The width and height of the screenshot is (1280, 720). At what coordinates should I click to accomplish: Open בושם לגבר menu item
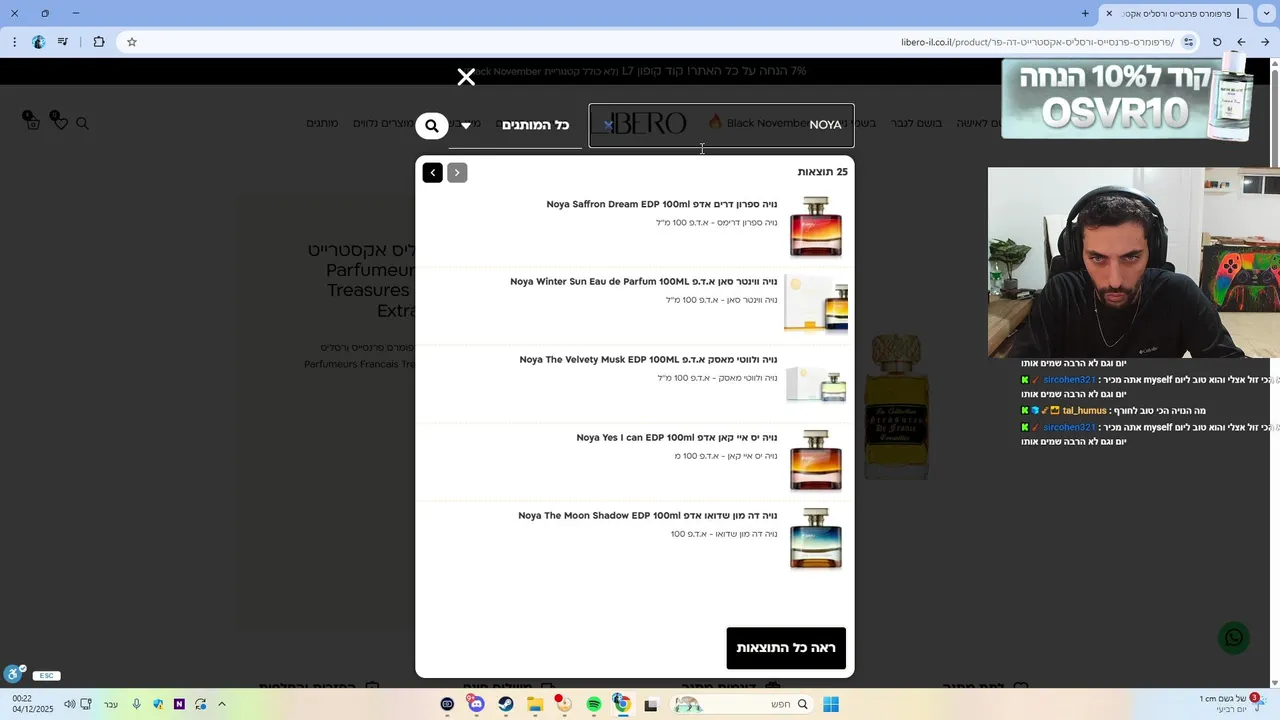pos(917,123)
